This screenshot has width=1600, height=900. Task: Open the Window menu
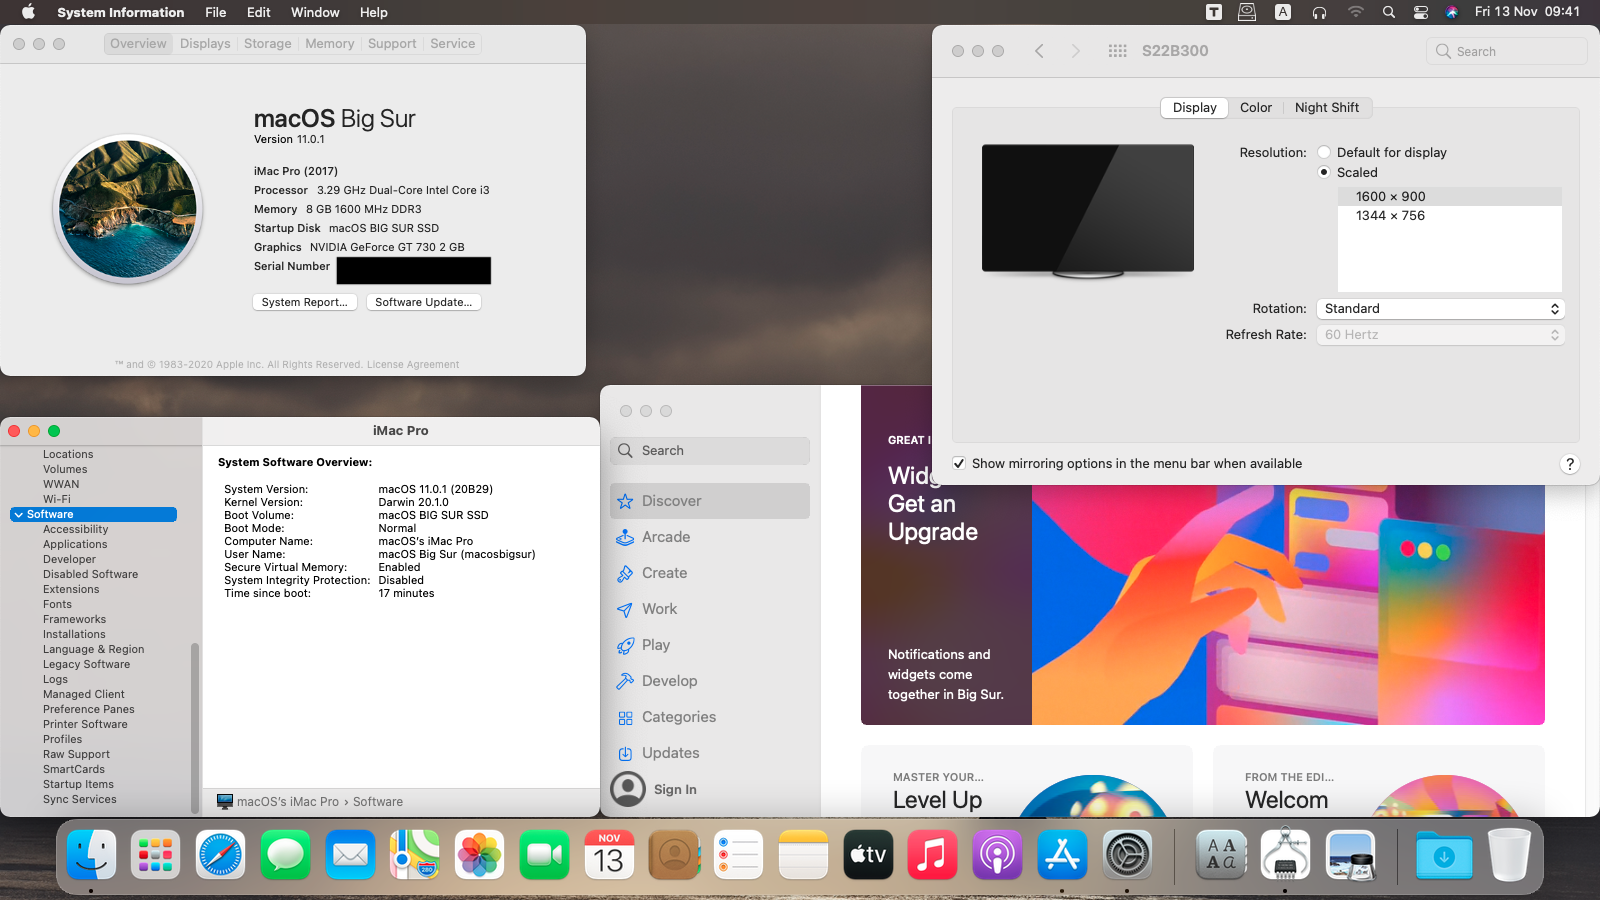coord(315,12)
